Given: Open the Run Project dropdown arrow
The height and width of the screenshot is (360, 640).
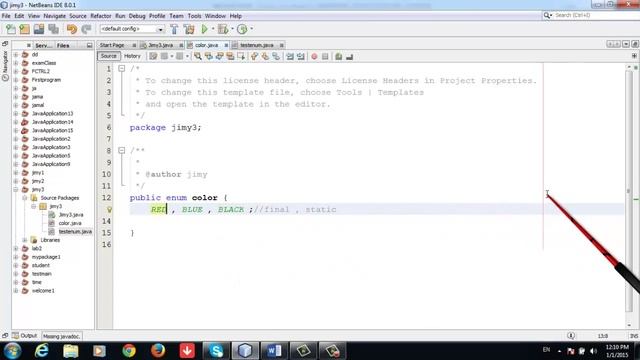Looking at the screenshot, I should 213,29.
